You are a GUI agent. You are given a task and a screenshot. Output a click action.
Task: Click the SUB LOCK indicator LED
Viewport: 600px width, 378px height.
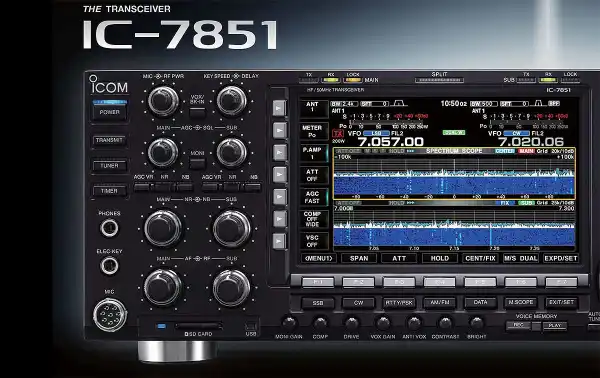(570, 80)
